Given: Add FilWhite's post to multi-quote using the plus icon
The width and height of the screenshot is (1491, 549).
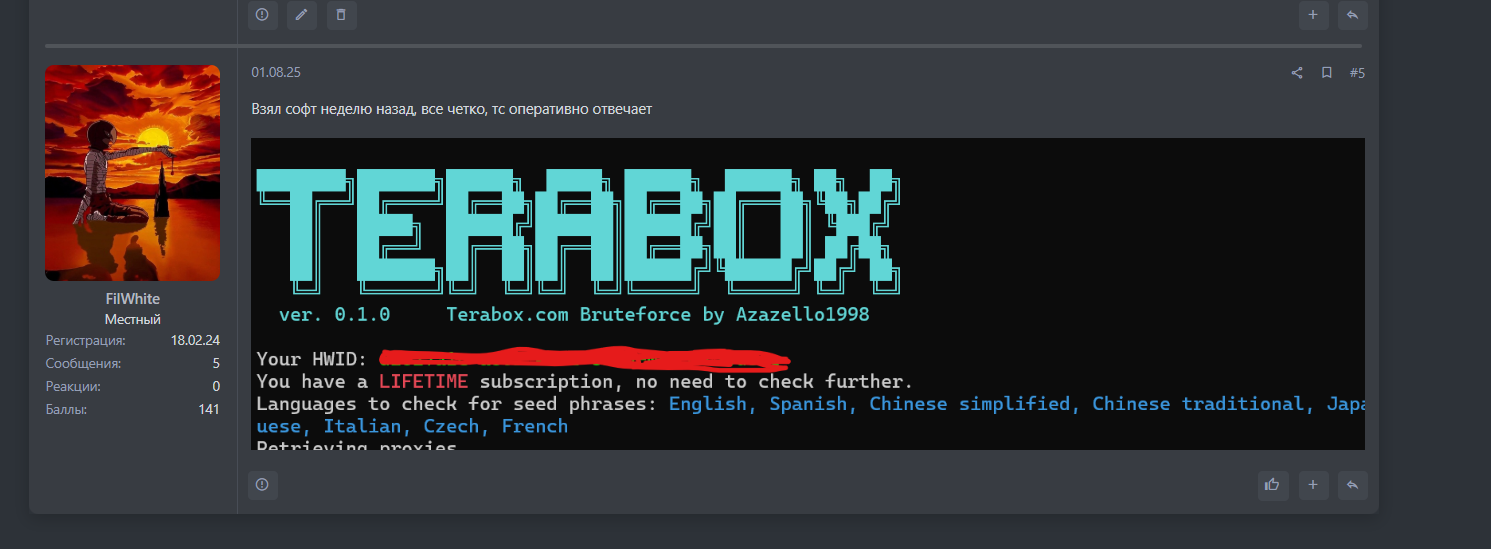Looking at the screenshot, I should pyautogui.click(x=1313, y=485).
